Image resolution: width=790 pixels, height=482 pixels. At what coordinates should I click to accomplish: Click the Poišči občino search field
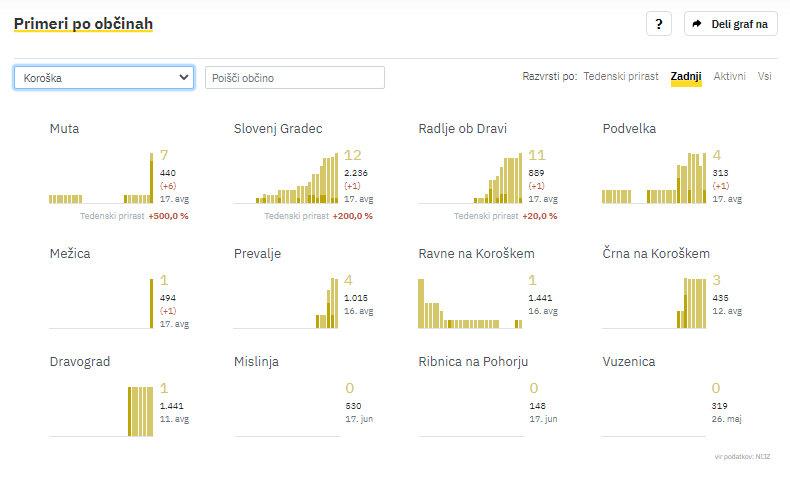(294, 77)
